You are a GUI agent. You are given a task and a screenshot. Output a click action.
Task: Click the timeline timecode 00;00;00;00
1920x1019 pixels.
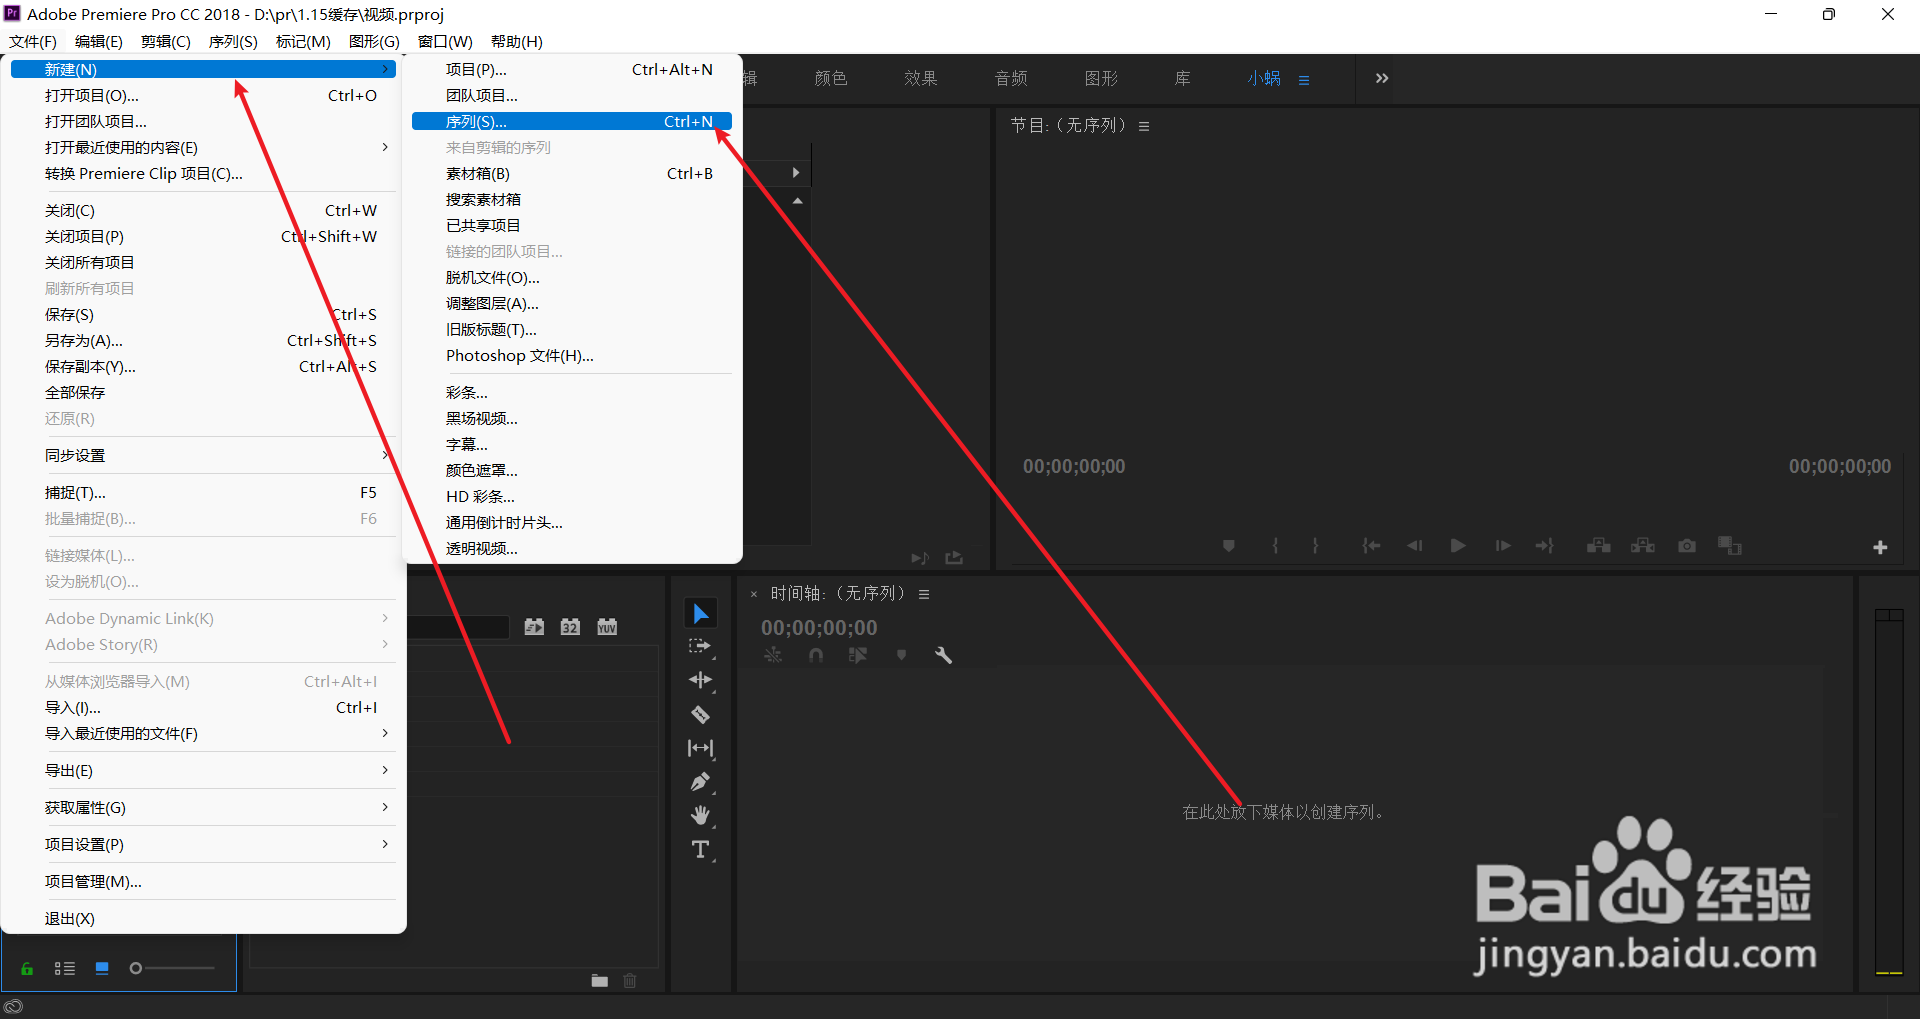(x=819, y=628)
